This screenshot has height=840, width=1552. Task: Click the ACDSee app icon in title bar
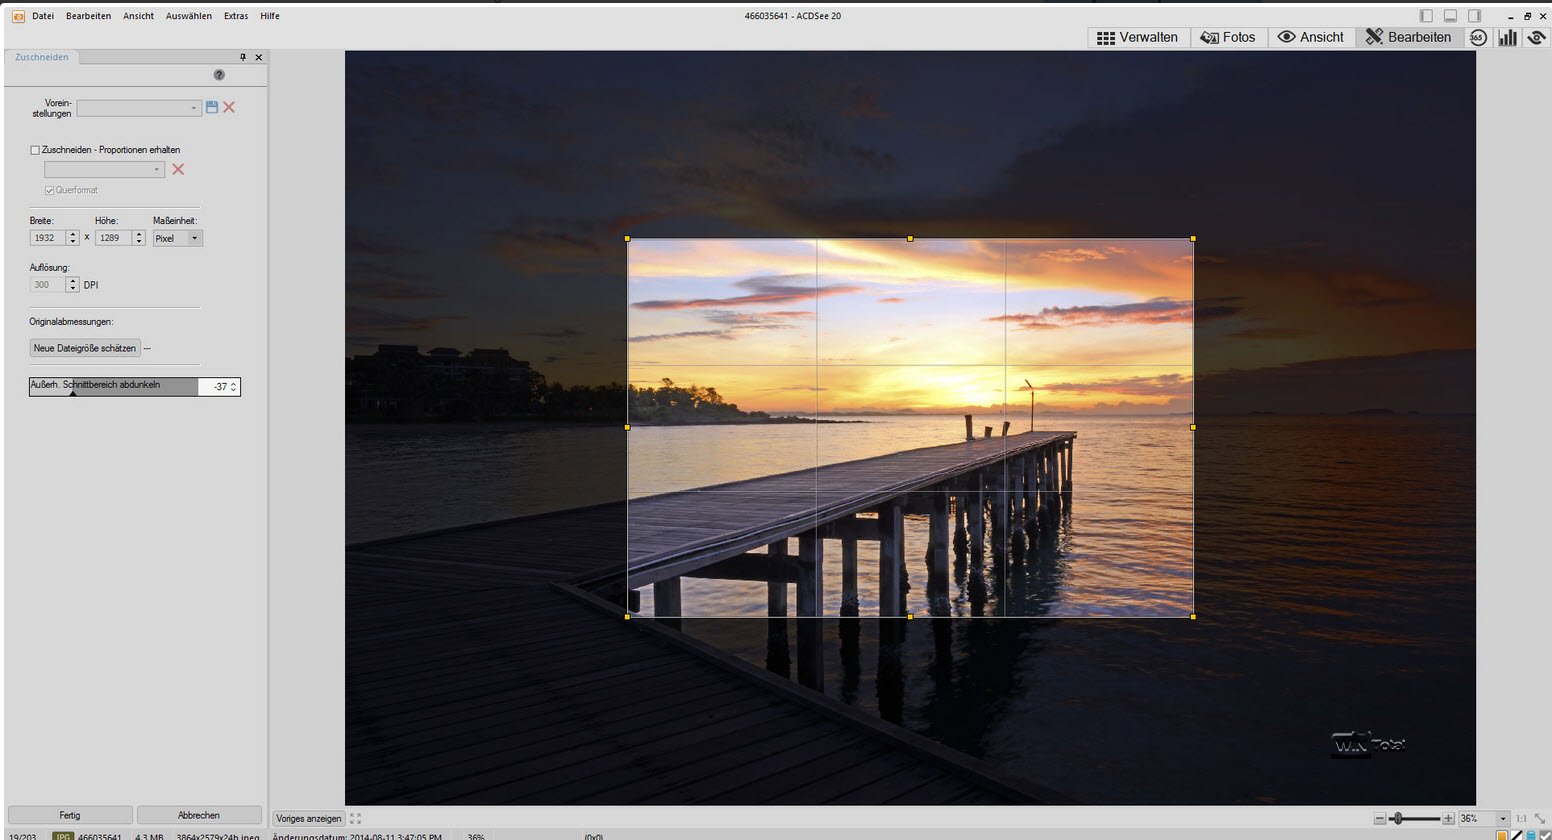[17, 16]
